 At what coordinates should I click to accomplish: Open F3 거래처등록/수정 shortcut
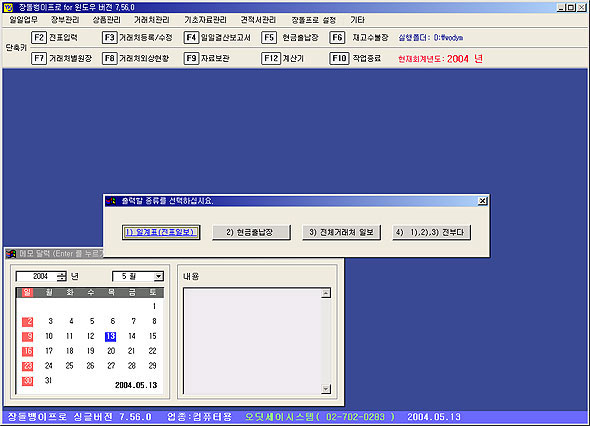(109, 38)
